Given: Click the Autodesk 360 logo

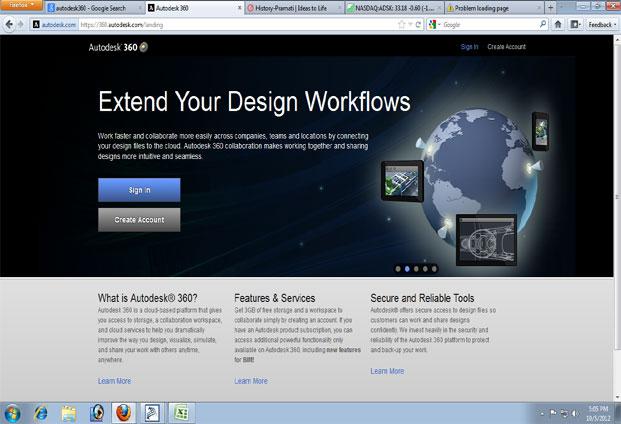Looking at the screenshot, I should (x=118, y=47).
